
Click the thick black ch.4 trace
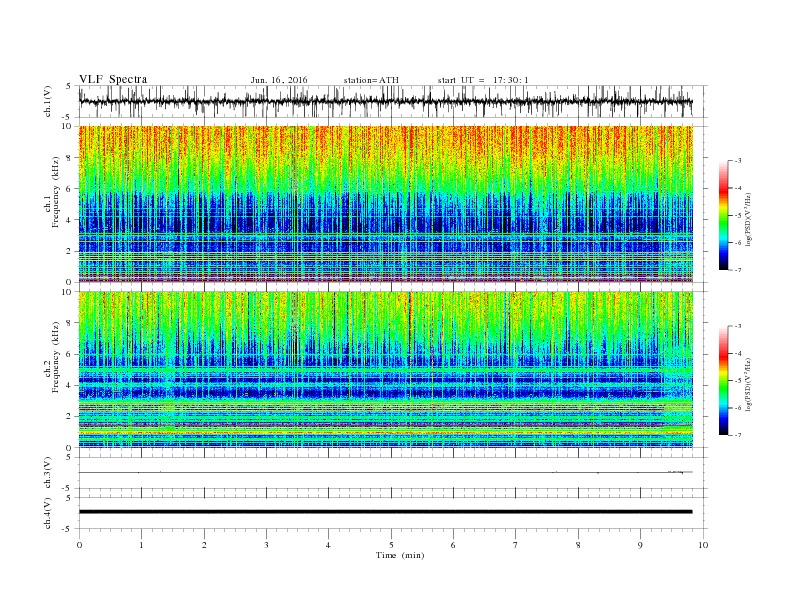click(x=385, y=512)
